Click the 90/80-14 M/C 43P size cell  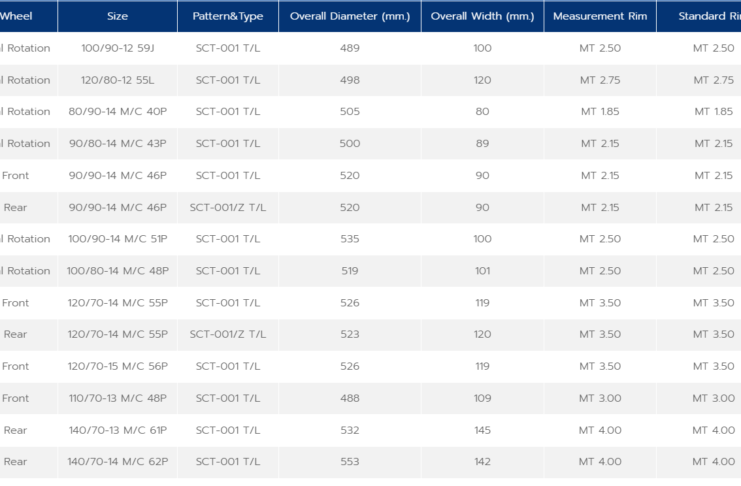click(x=117, y=144)
